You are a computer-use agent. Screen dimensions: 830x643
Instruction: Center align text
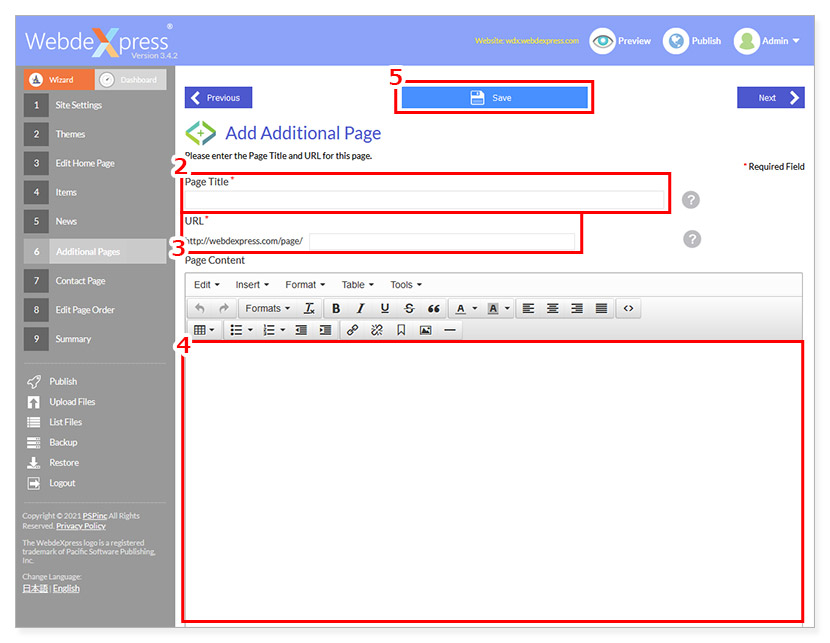553,309
